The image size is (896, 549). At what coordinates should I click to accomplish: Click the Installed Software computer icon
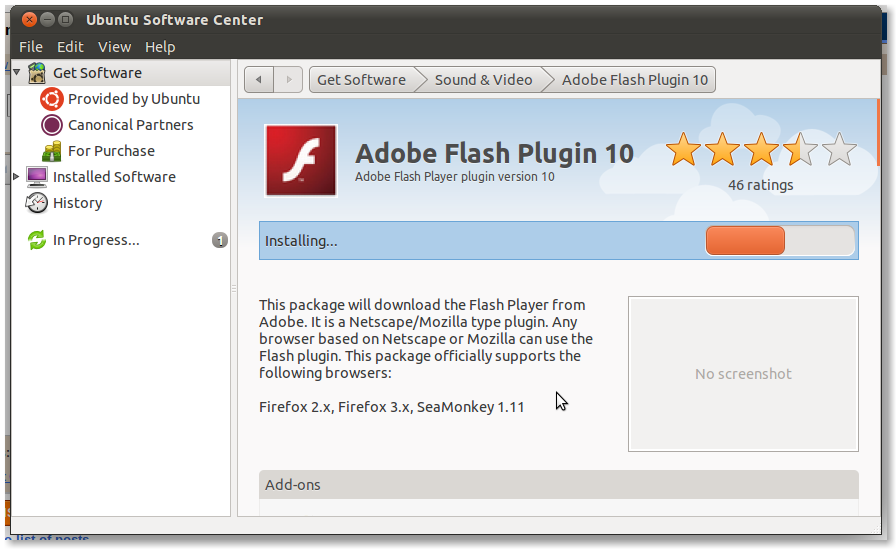pyautogui.click(x=37, y=177)
